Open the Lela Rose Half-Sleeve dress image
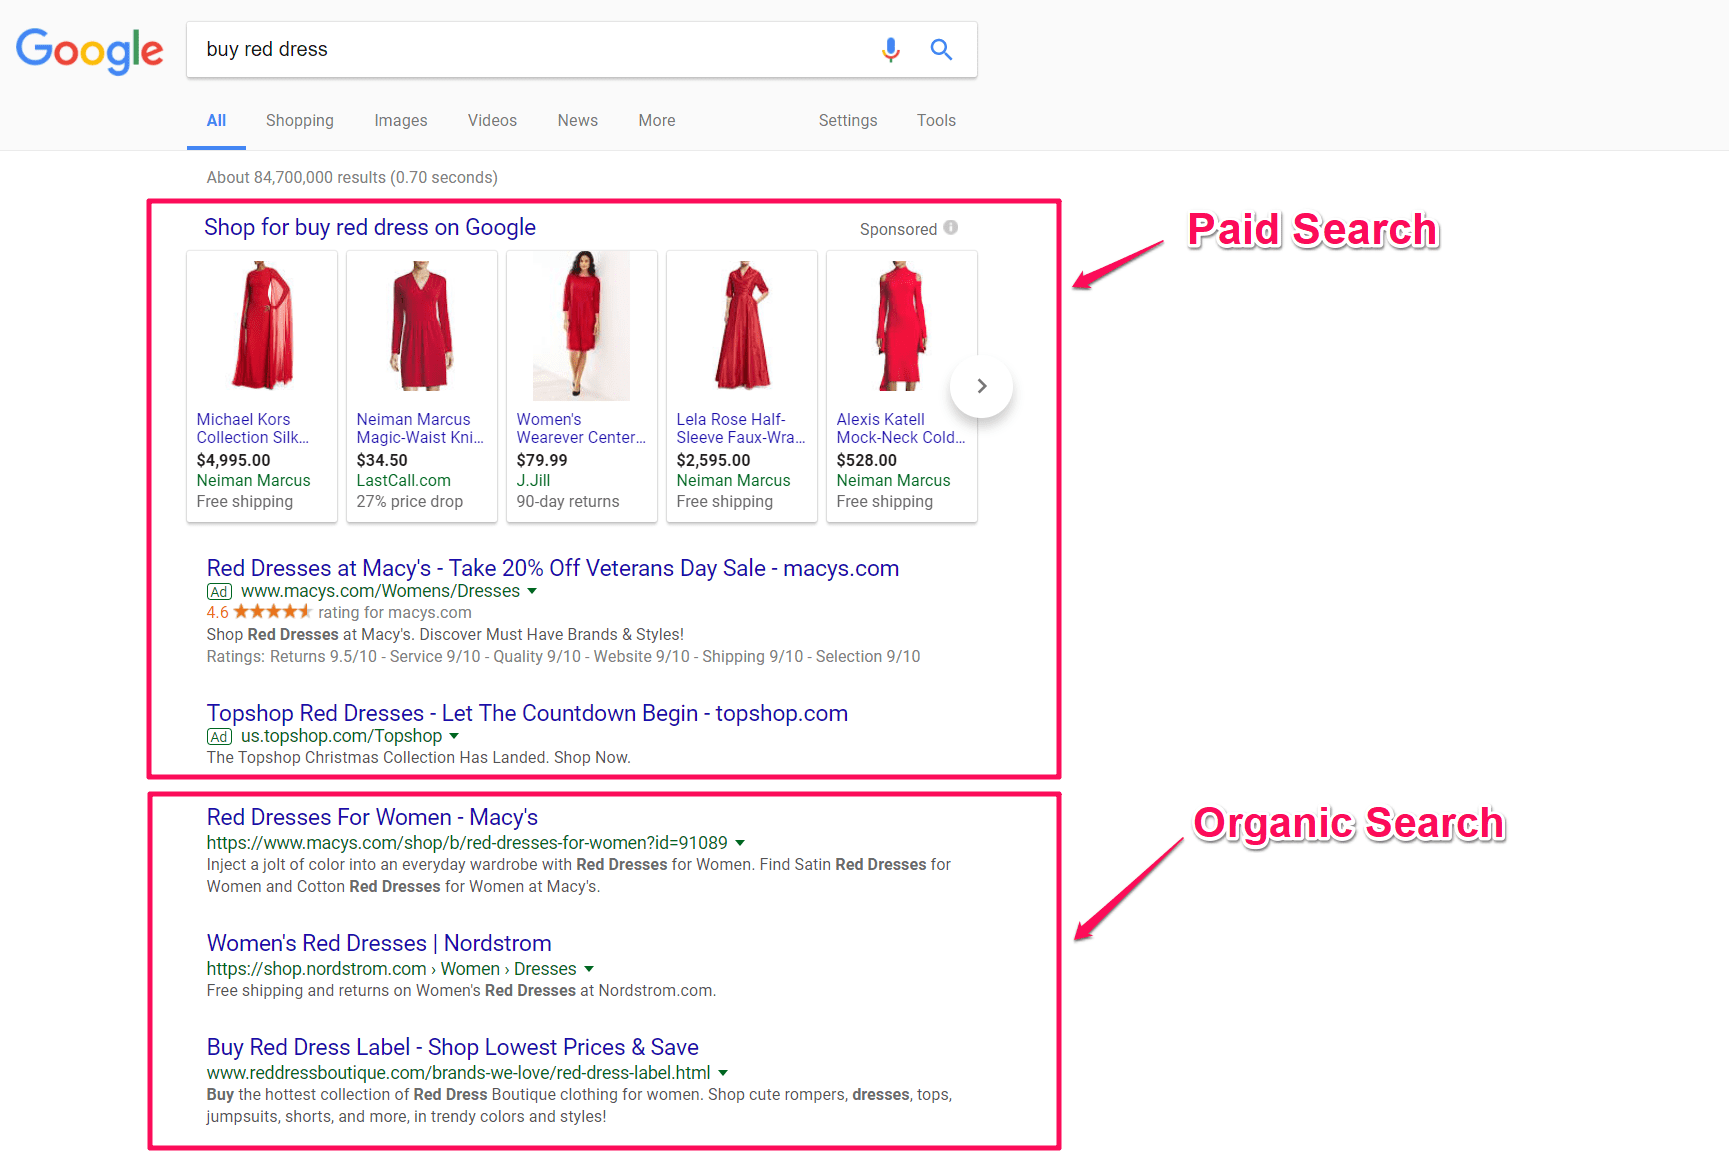This screenshot has width=1729, height=1151. [x=742, y=326]
